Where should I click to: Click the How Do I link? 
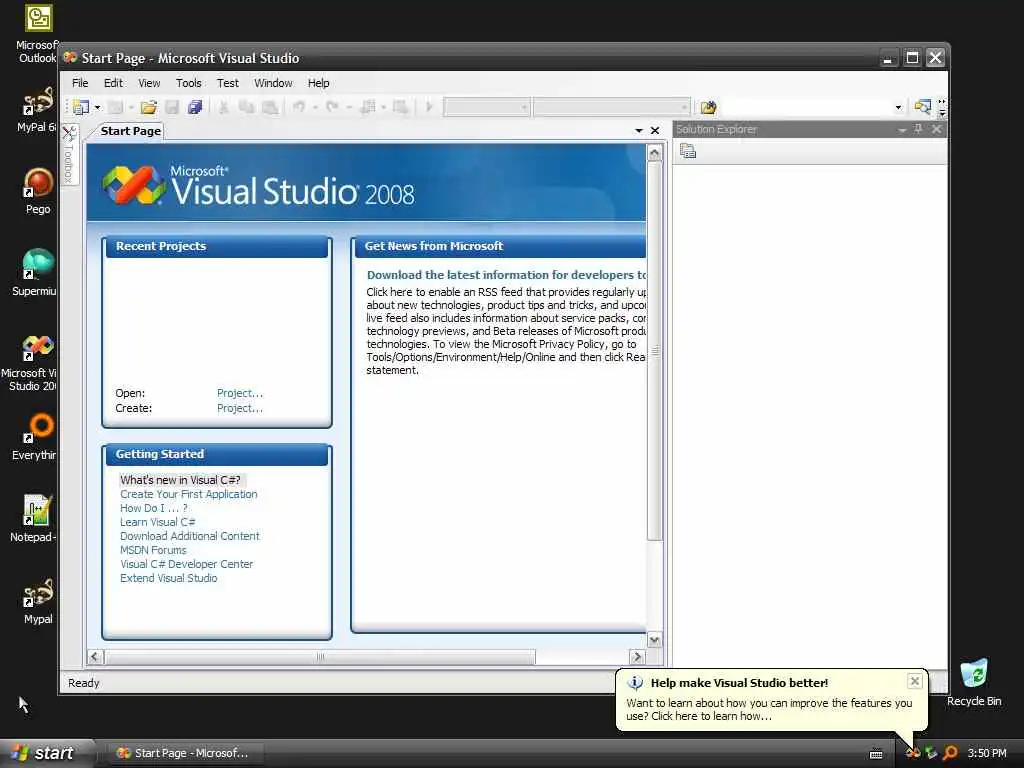click(x=153, y=508)
